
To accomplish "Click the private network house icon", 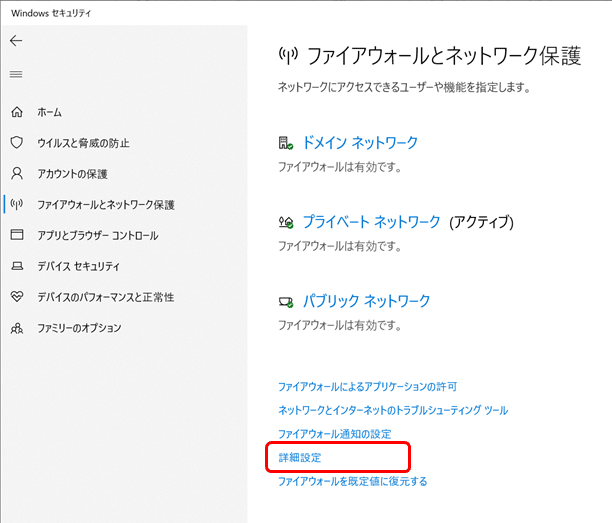I will tap(286, 222).
